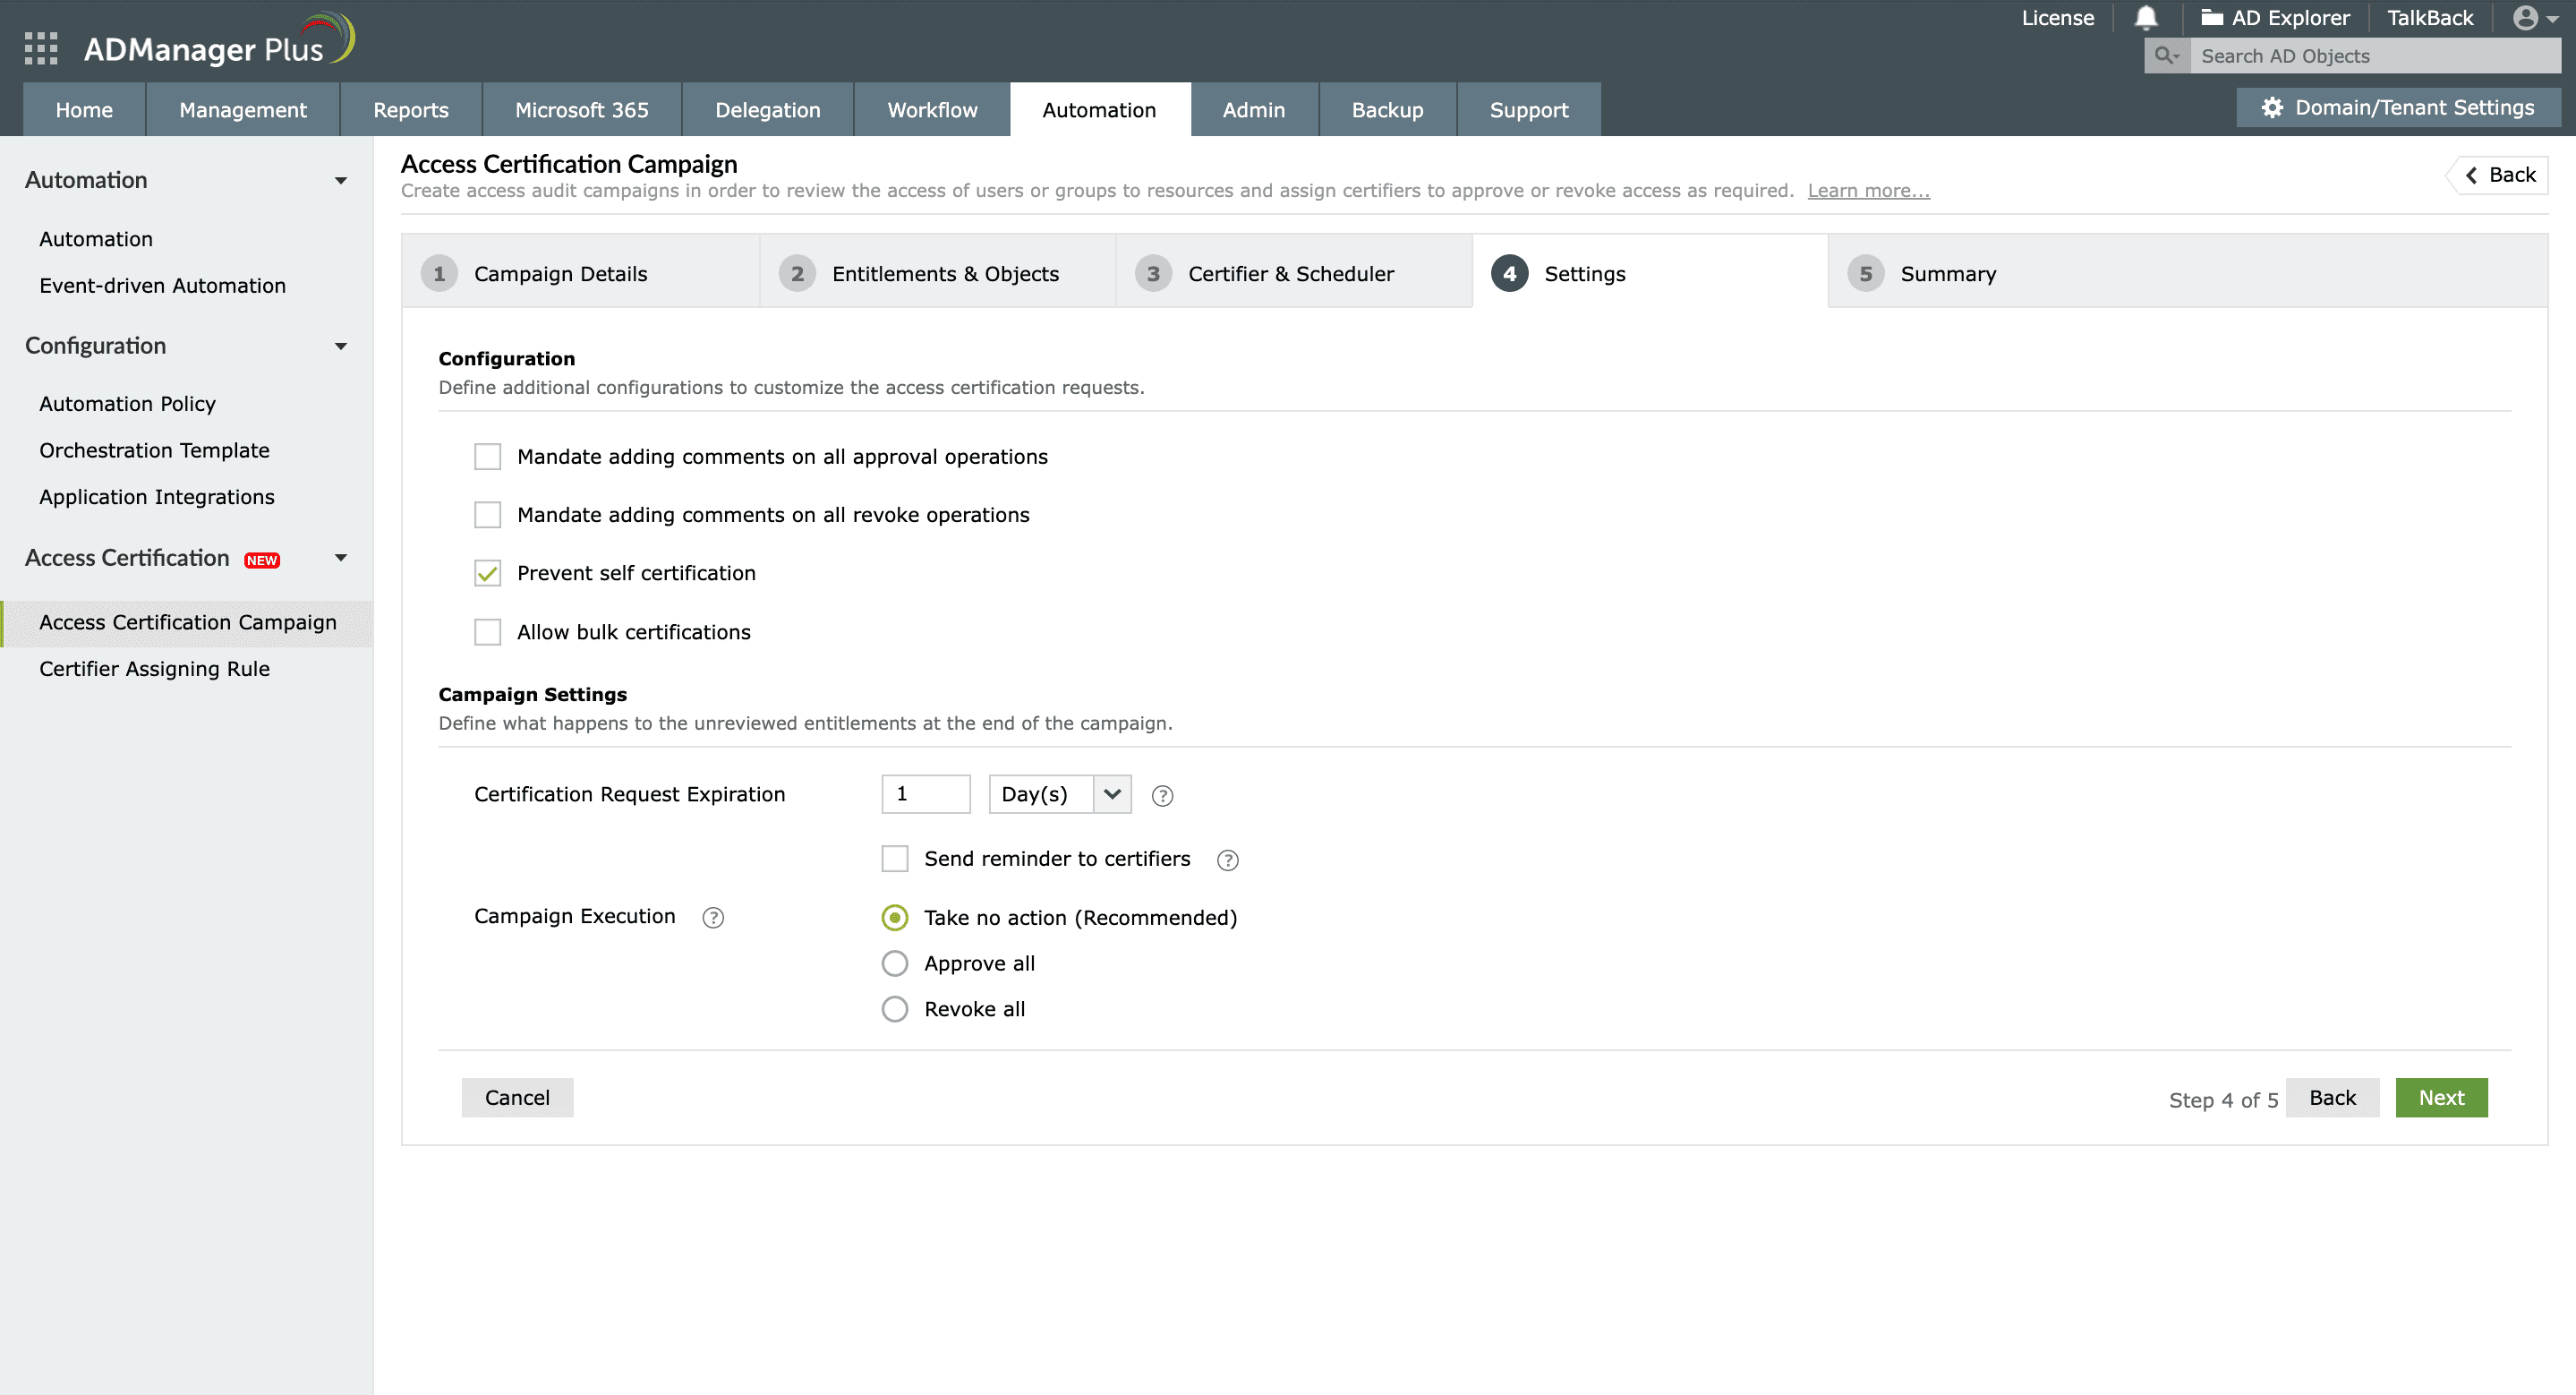The image size is (2576, 1395).
Task: Click help icon beside Day(s) dropdown
Action: pyautogui.click(x=1162, y=796)
